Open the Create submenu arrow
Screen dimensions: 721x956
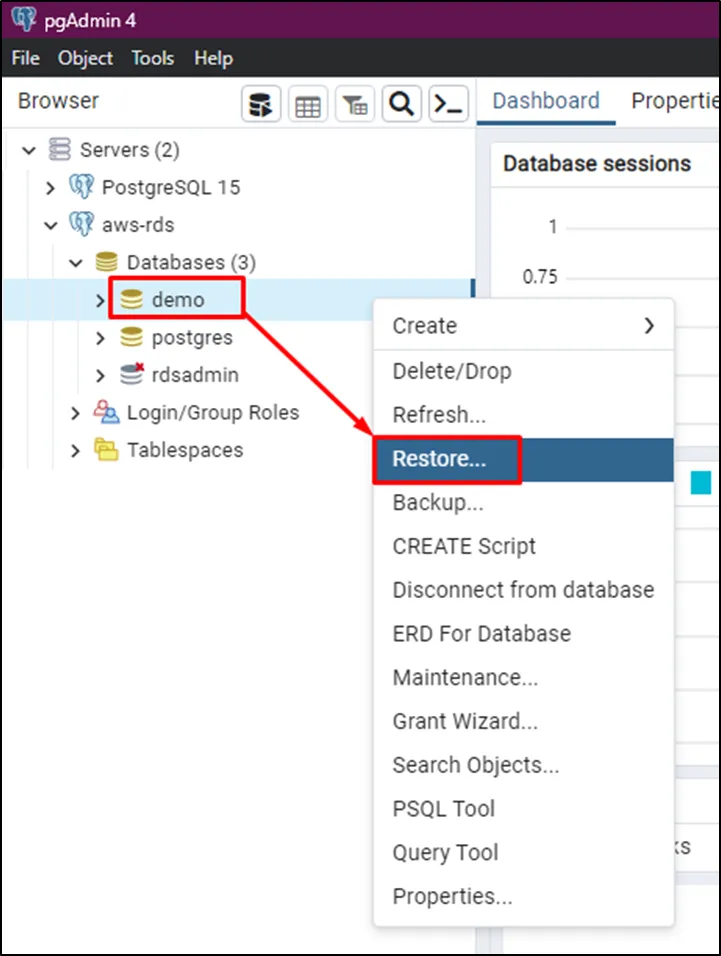649,326
